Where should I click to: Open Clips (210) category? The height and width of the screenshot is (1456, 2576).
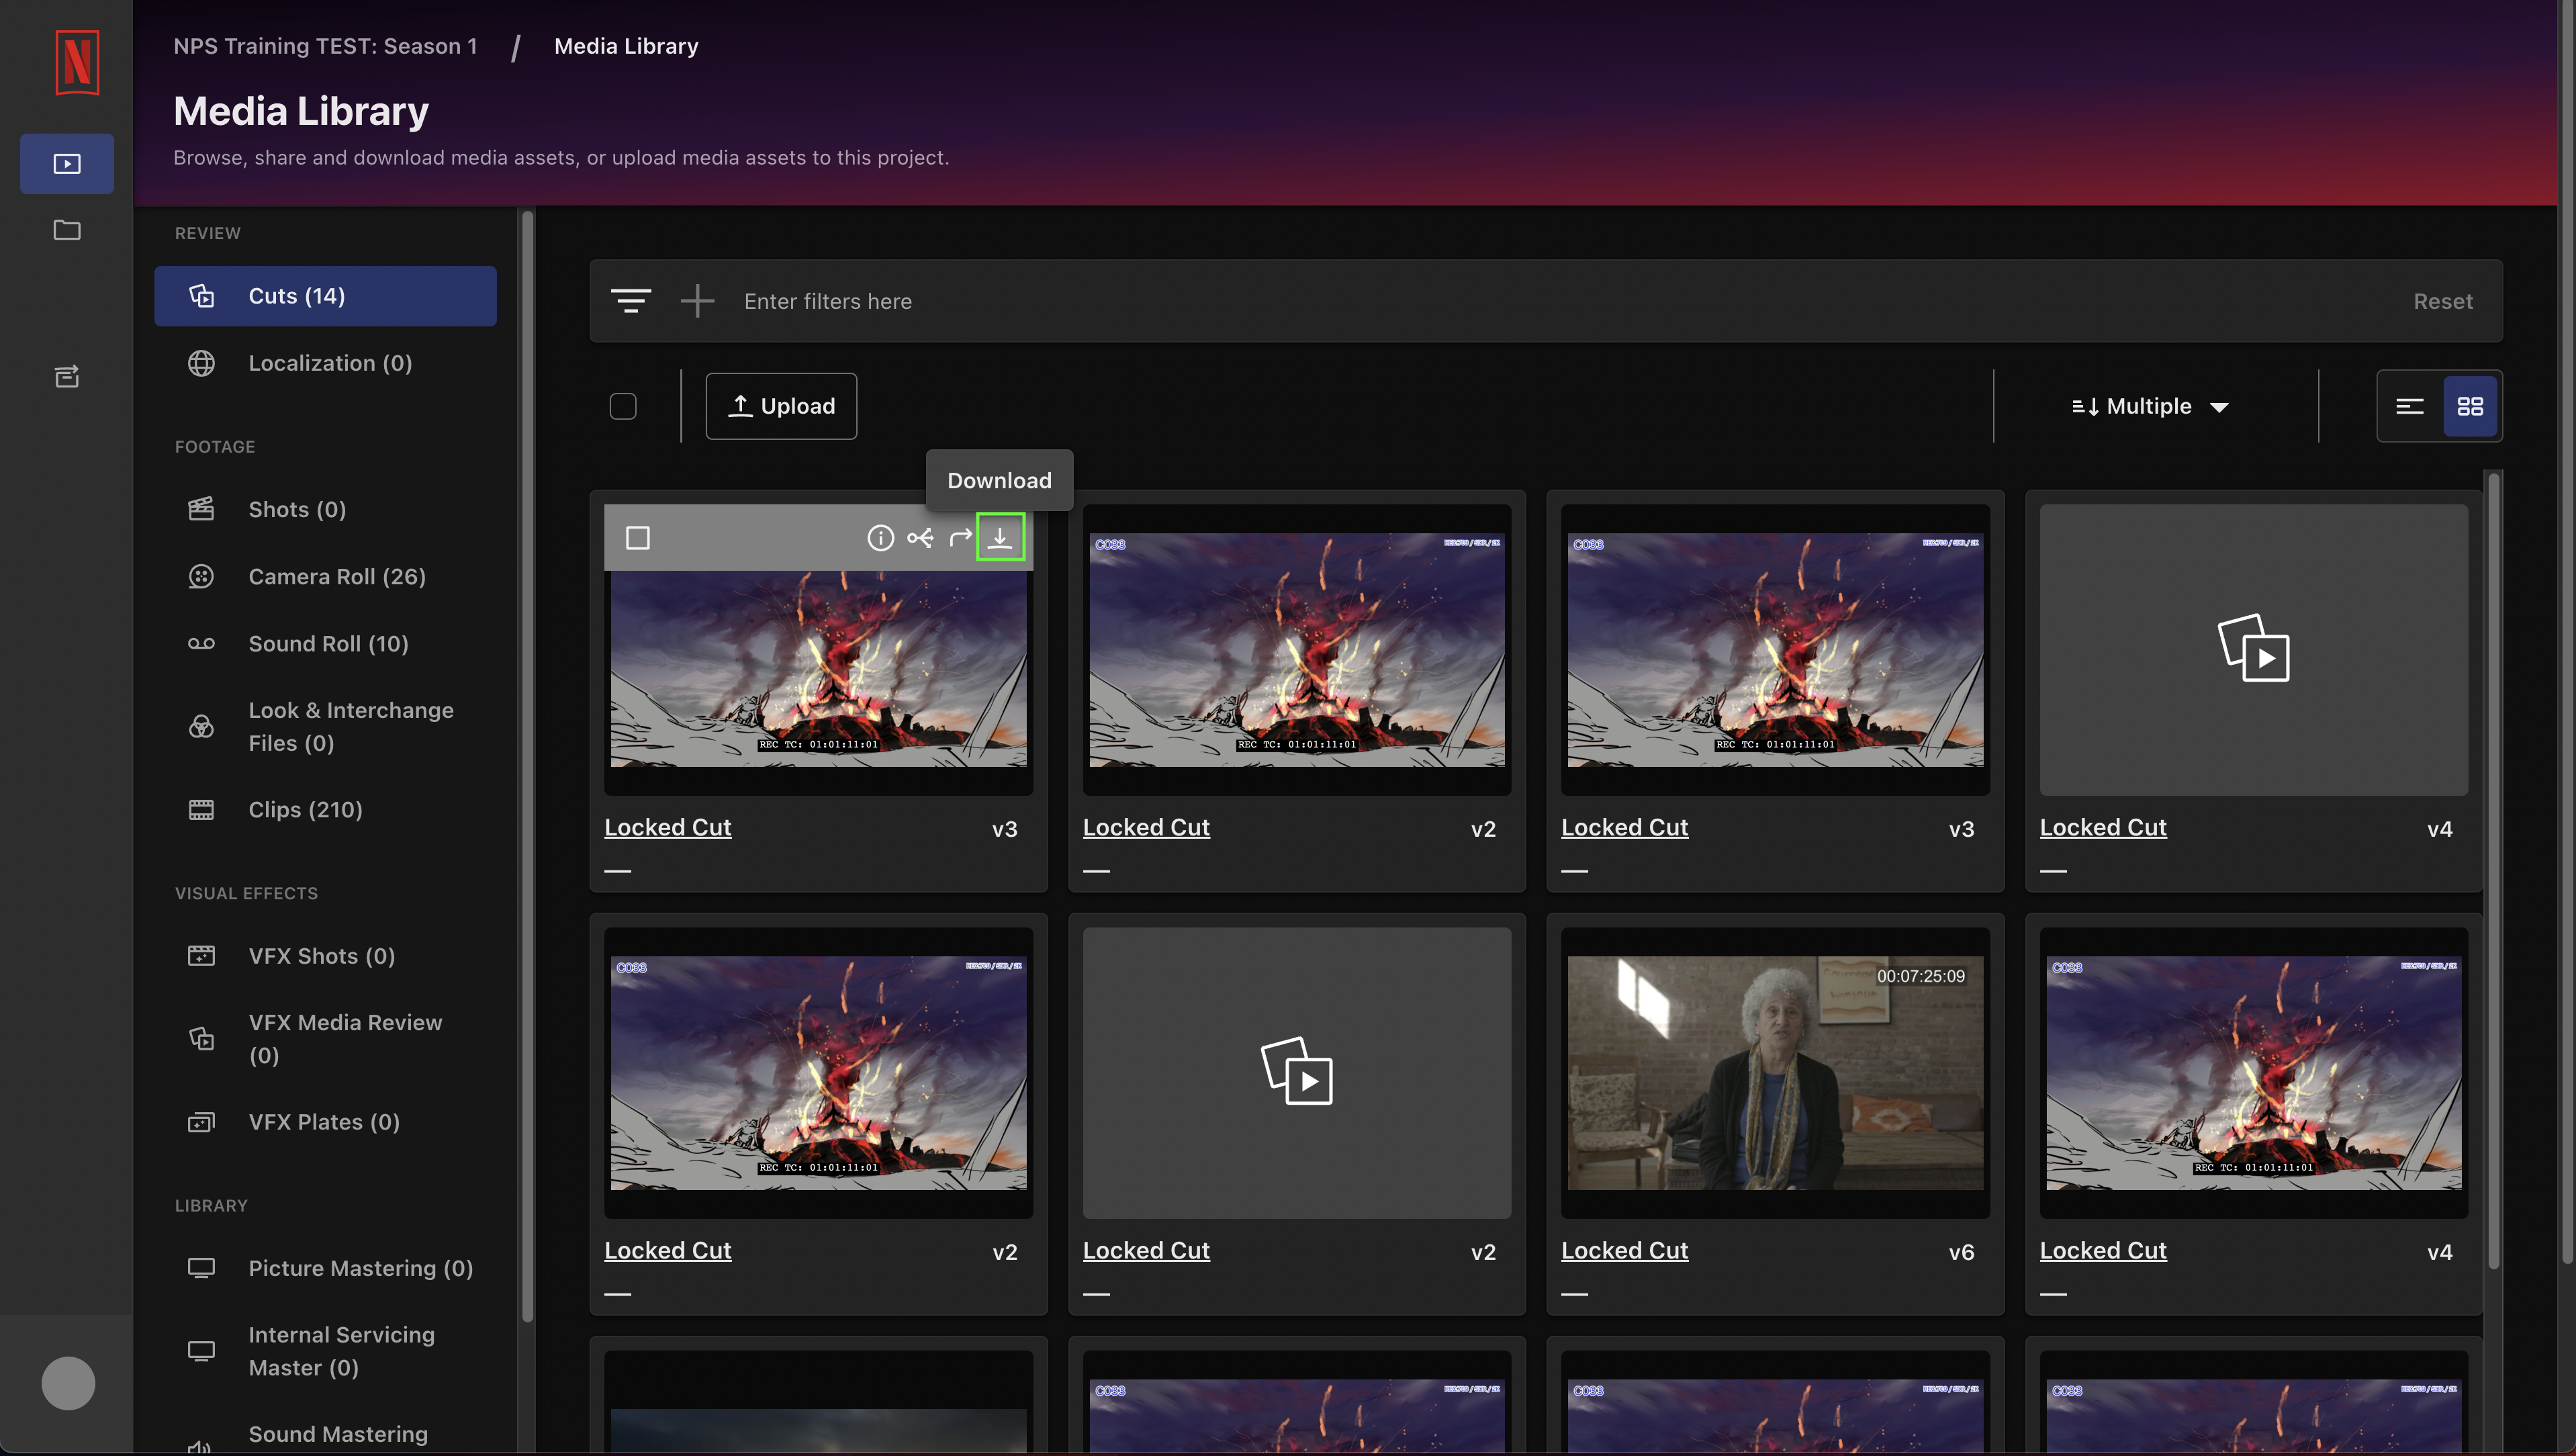(x=325, y=809)
